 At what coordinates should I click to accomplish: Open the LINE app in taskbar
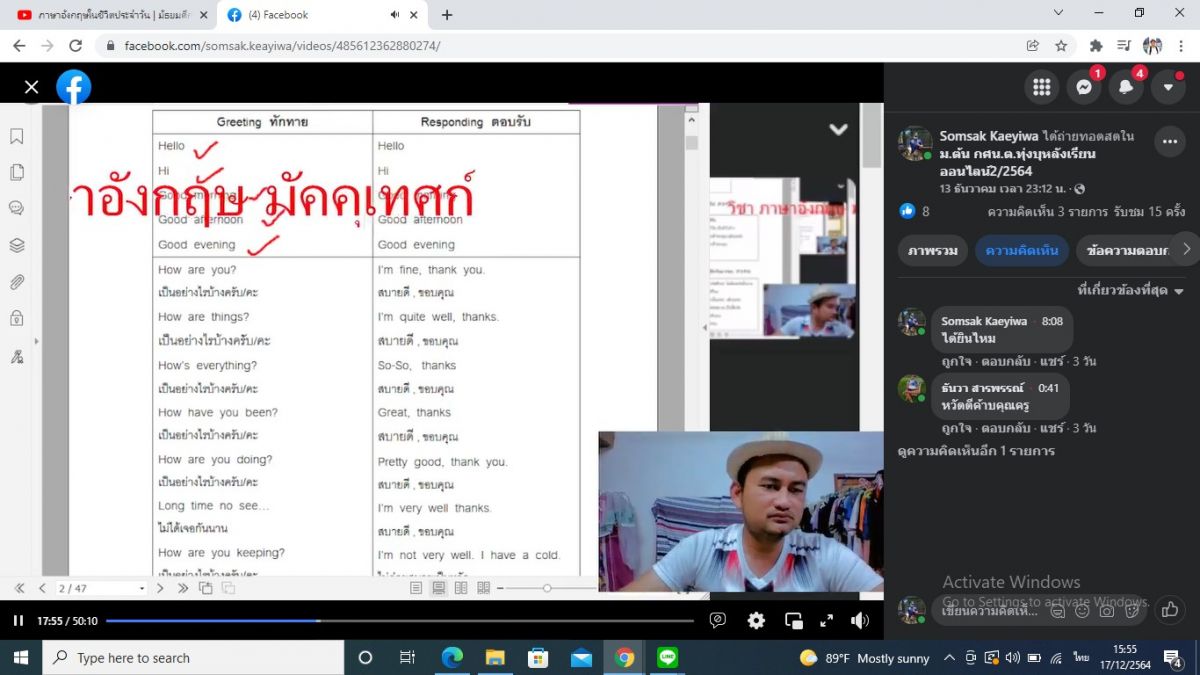tap(668, 657)
